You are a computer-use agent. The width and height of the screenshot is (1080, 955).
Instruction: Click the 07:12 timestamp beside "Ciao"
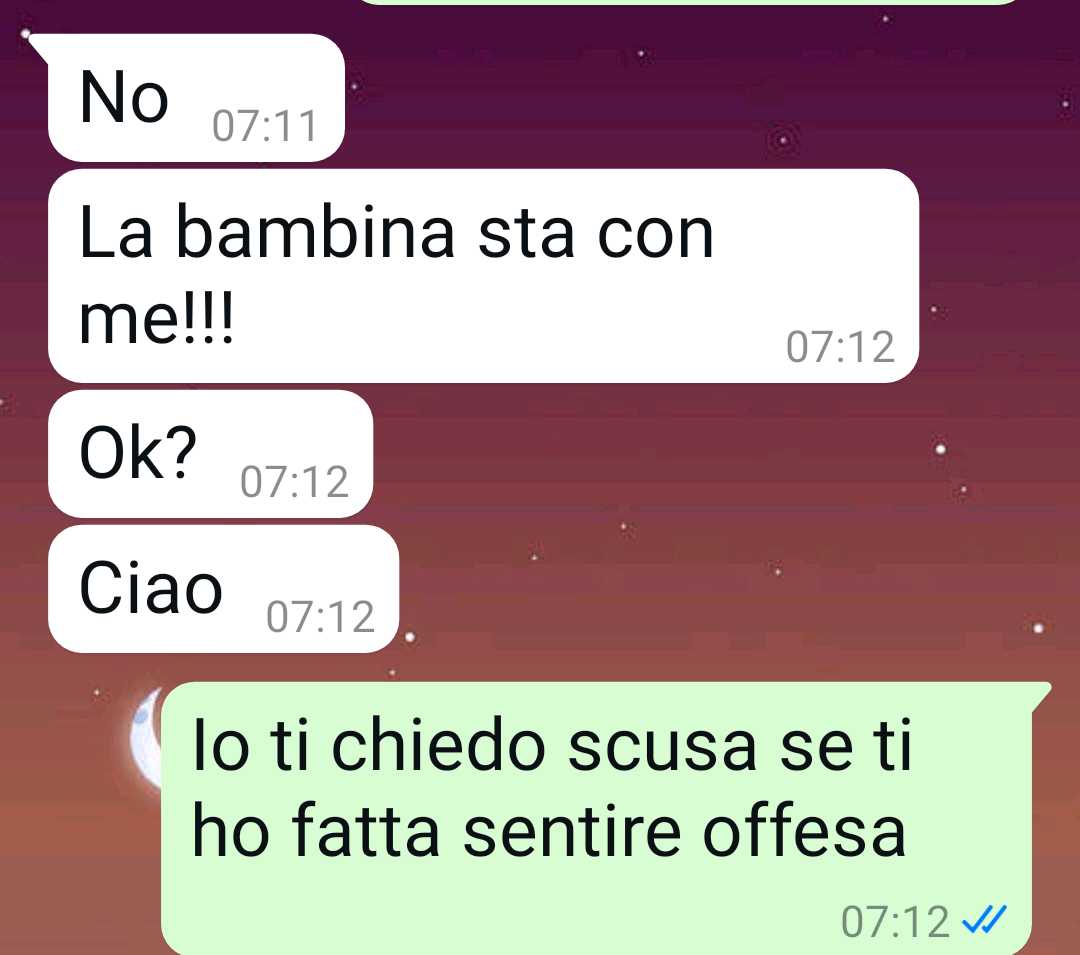[x=320, y=616]
